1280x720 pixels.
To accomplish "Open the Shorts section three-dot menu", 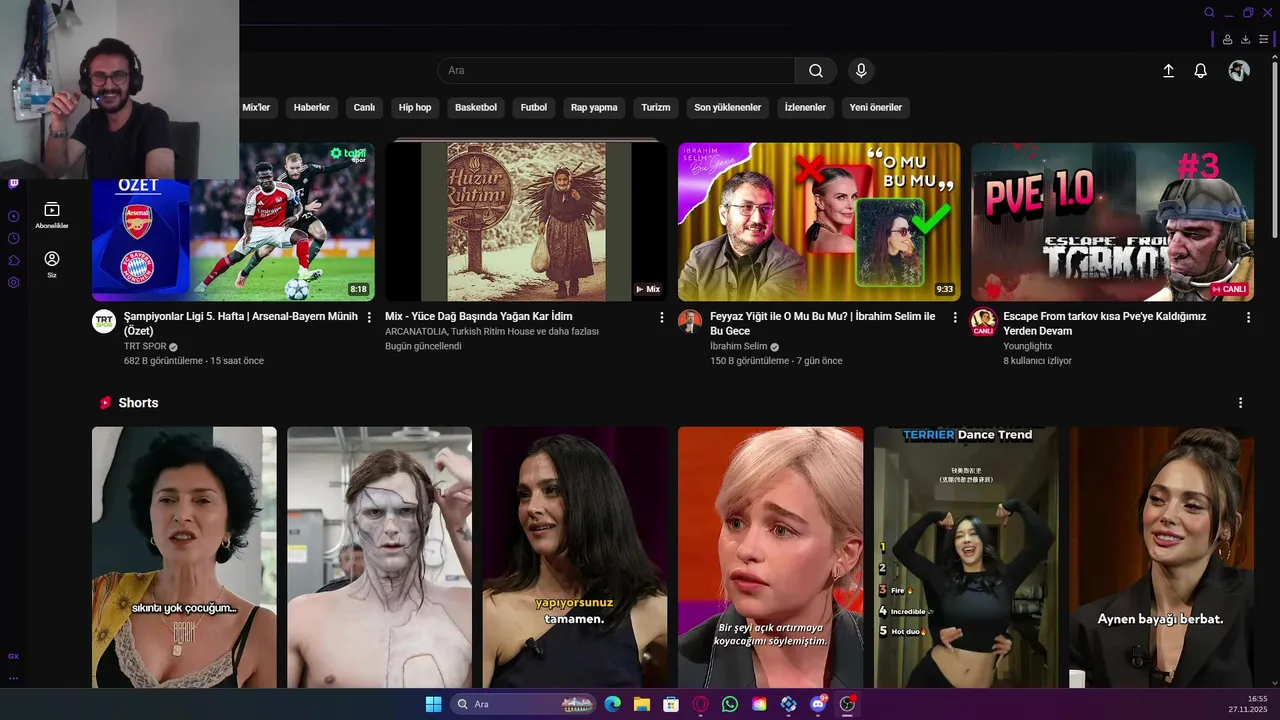I will click(x=1241, y=403).
